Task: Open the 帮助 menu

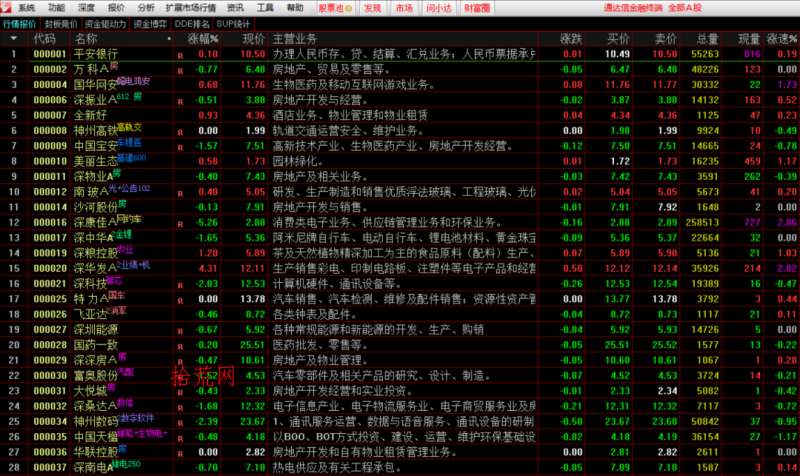Action: pos(295,8)
